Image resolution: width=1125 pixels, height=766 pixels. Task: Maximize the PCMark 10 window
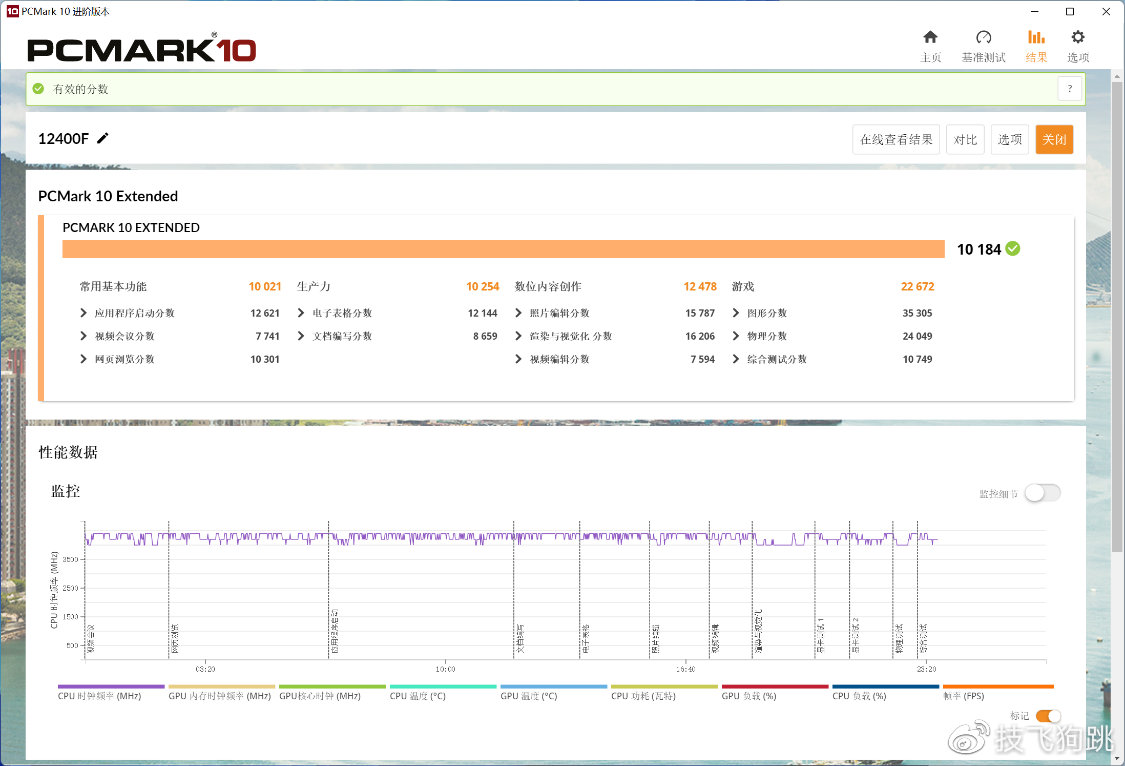pyautogui.click(x=1070, y=11)
